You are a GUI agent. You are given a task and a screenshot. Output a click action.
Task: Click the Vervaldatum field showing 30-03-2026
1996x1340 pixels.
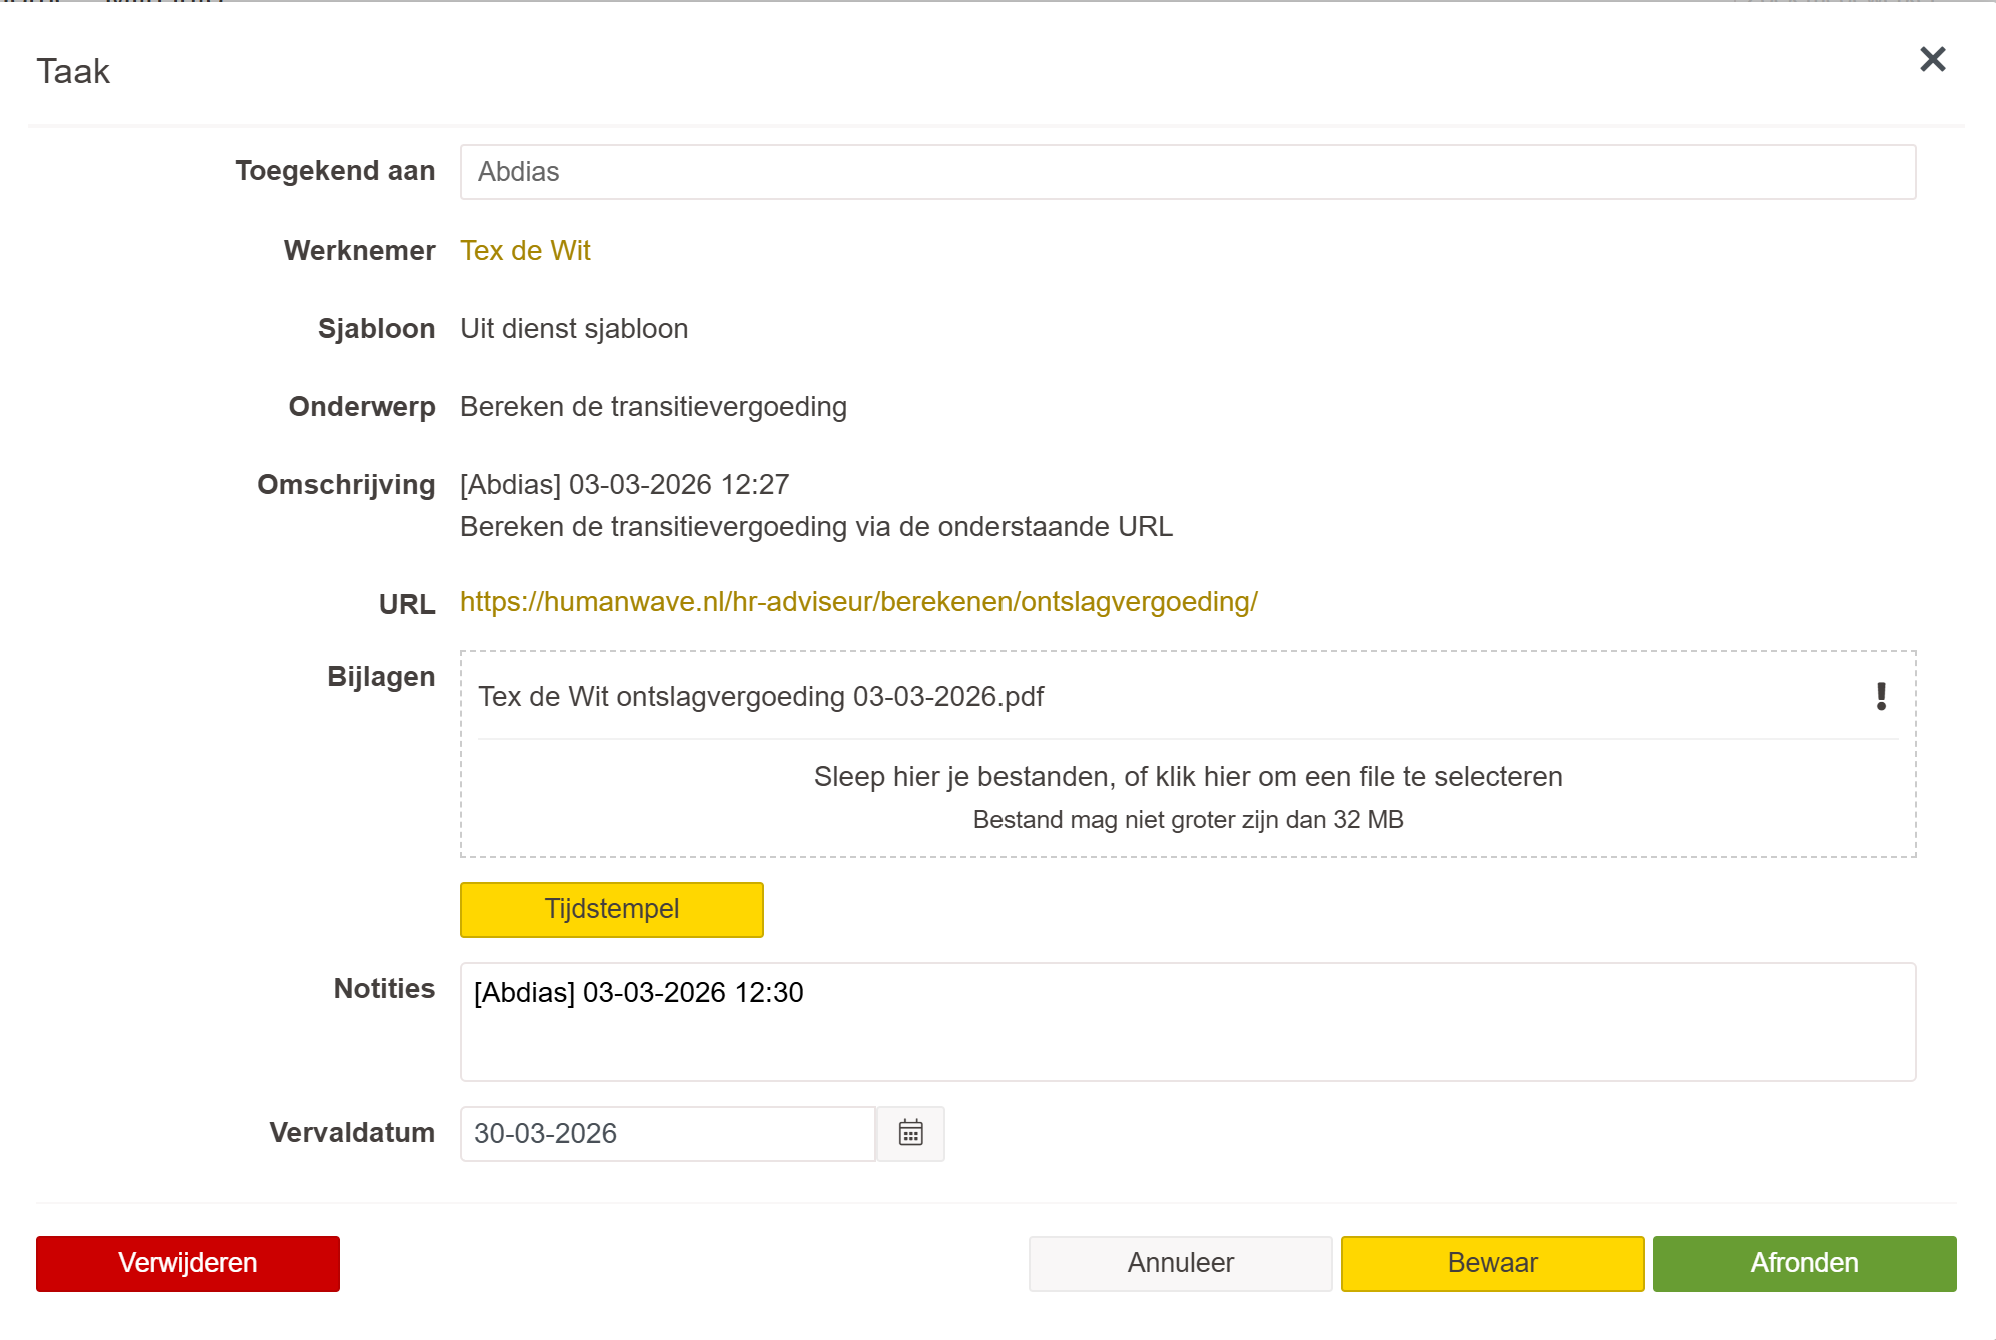click(x=667, y=1133)
